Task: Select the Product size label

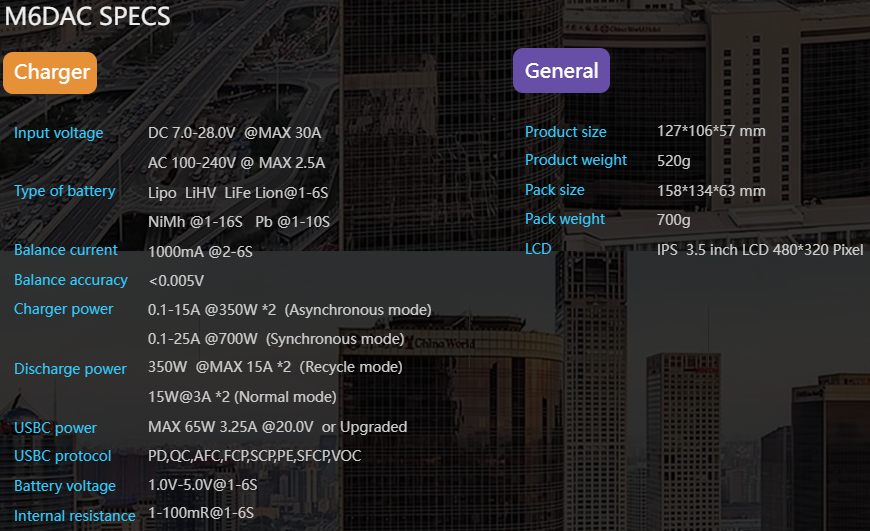Action: pos(565,132)
